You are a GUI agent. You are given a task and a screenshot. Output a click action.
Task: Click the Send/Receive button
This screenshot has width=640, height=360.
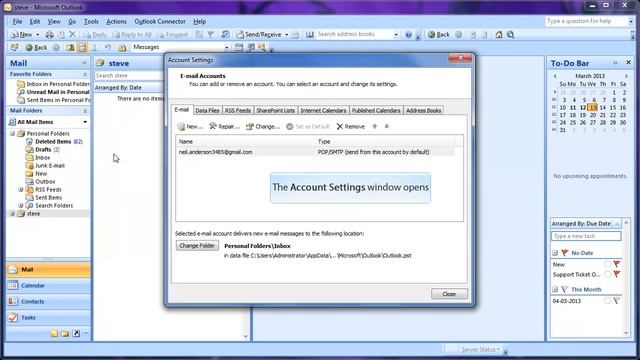click(259, 35)
